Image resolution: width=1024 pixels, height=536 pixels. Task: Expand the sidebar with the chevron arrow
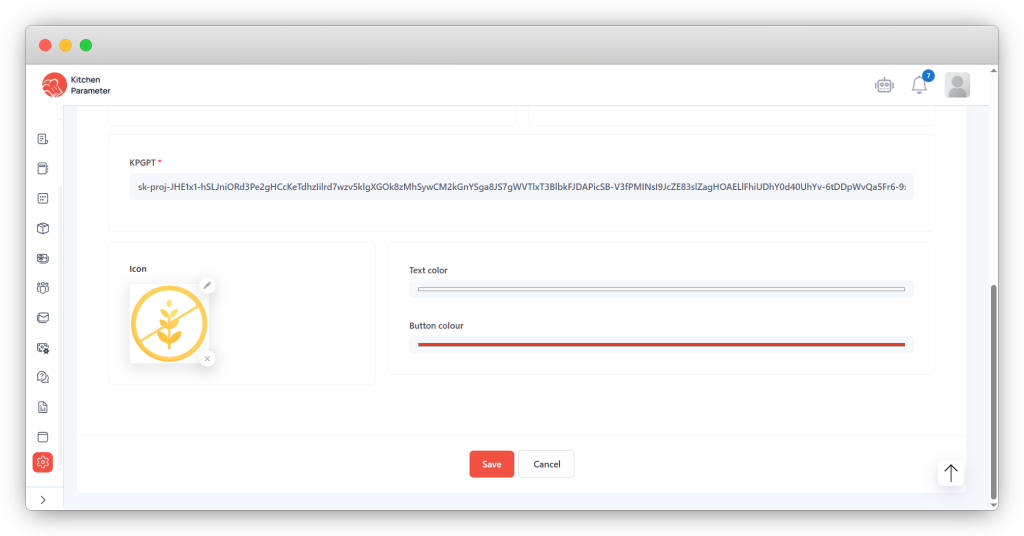click(43, 499)
